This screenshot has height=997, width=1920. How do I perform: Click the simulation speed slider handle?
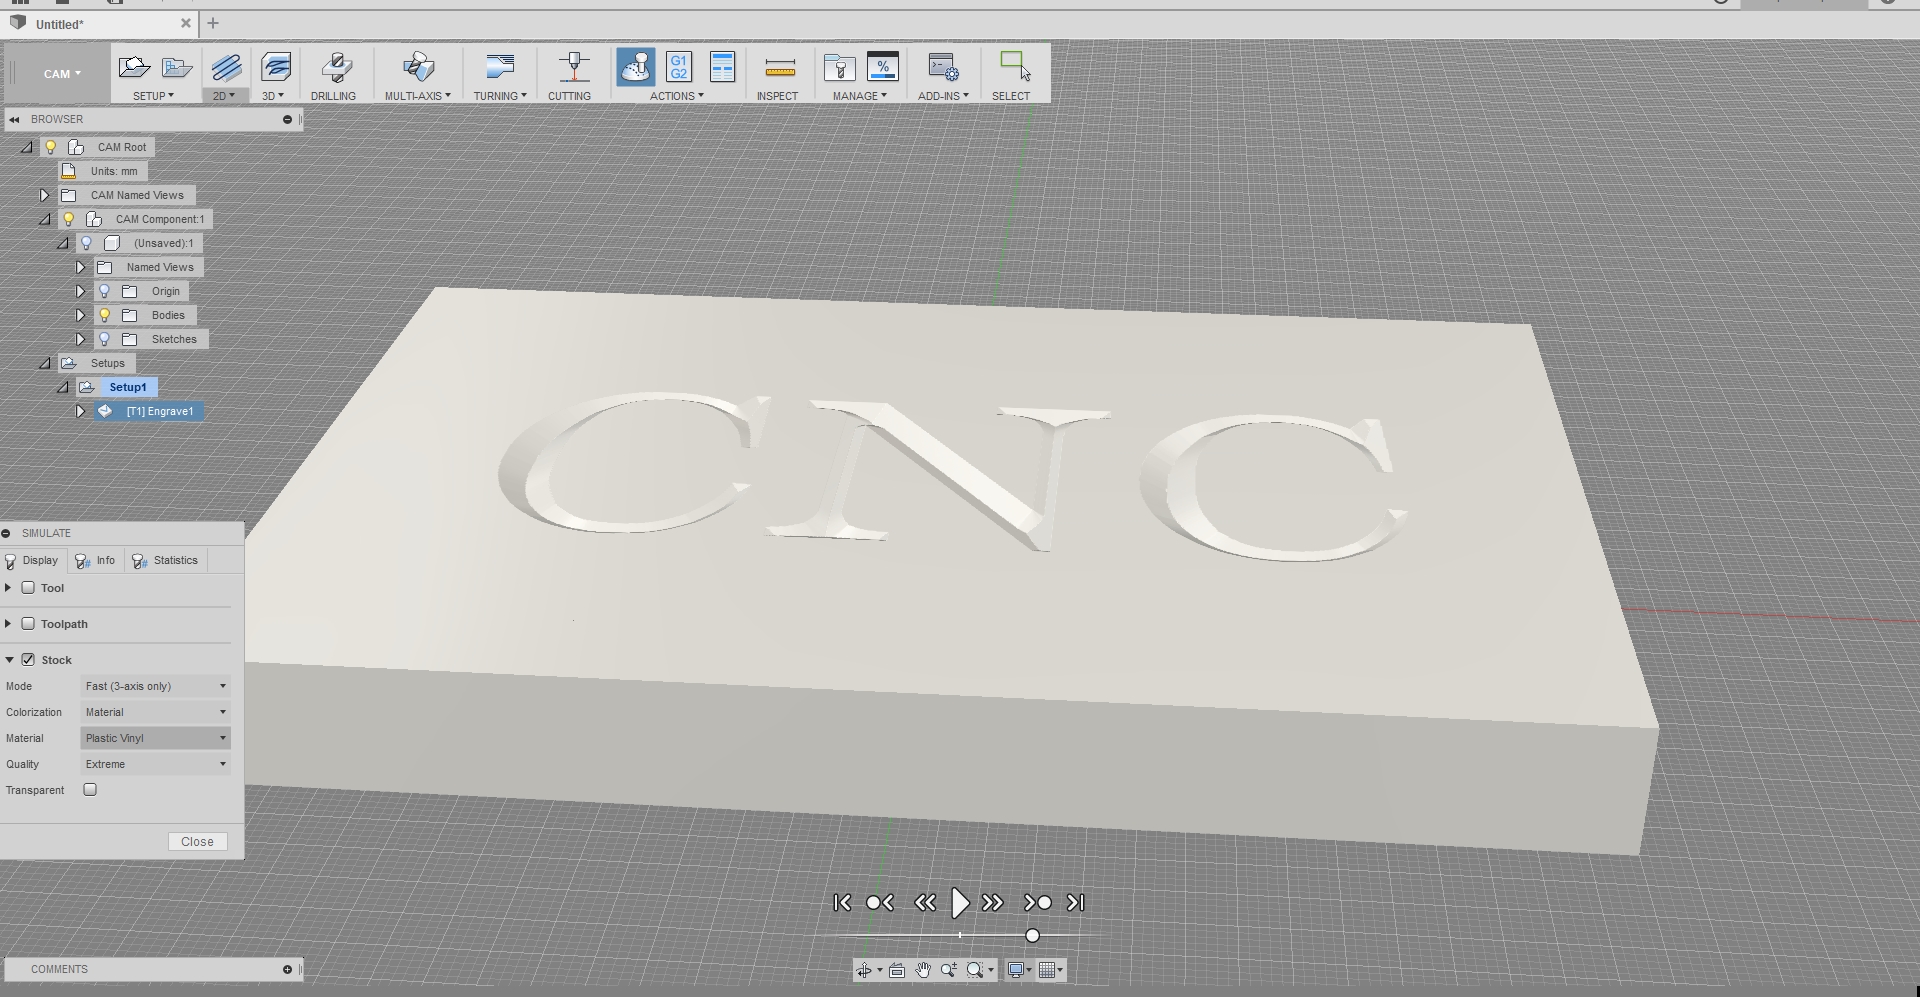tap(1032, 936)
